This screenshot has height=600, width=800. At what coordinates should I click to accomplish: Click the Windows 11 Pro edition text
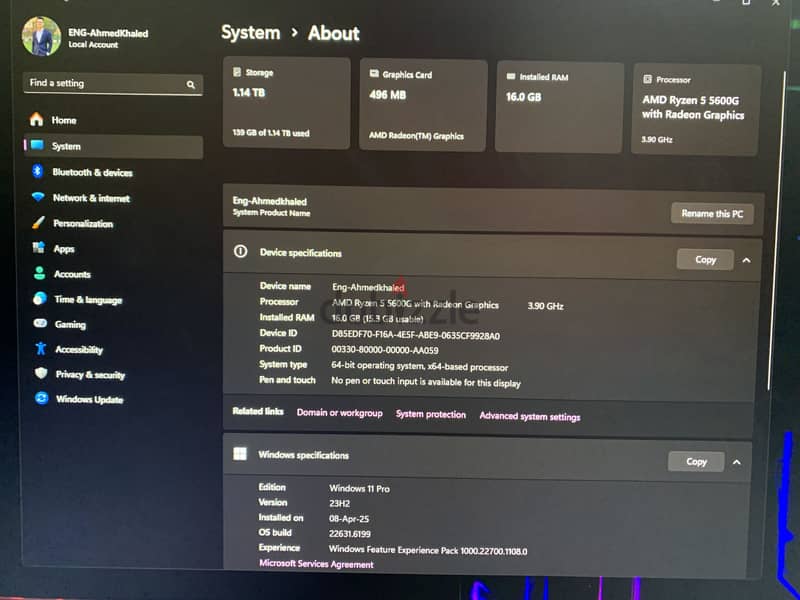pyautogui.click(x=360, y=488)
